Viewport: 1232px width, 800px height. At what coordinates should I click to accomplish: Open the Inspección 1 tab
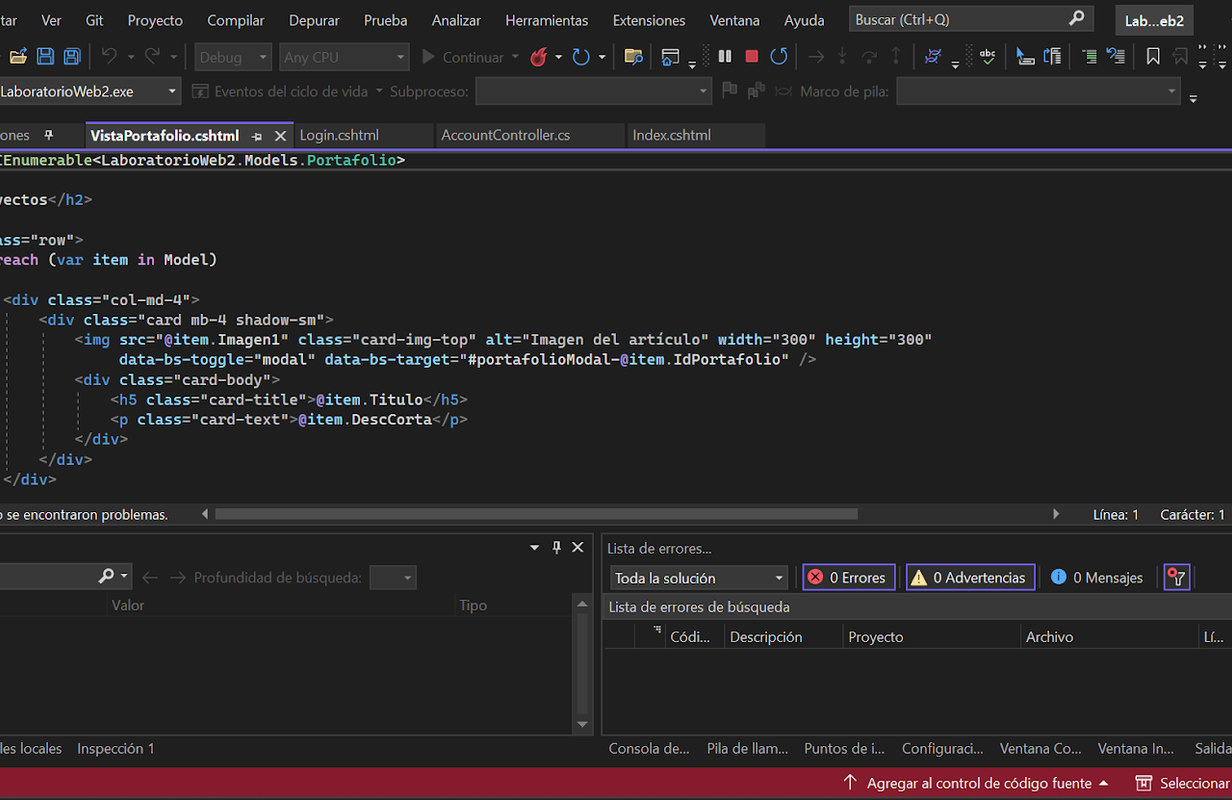(x=116, y=748)
